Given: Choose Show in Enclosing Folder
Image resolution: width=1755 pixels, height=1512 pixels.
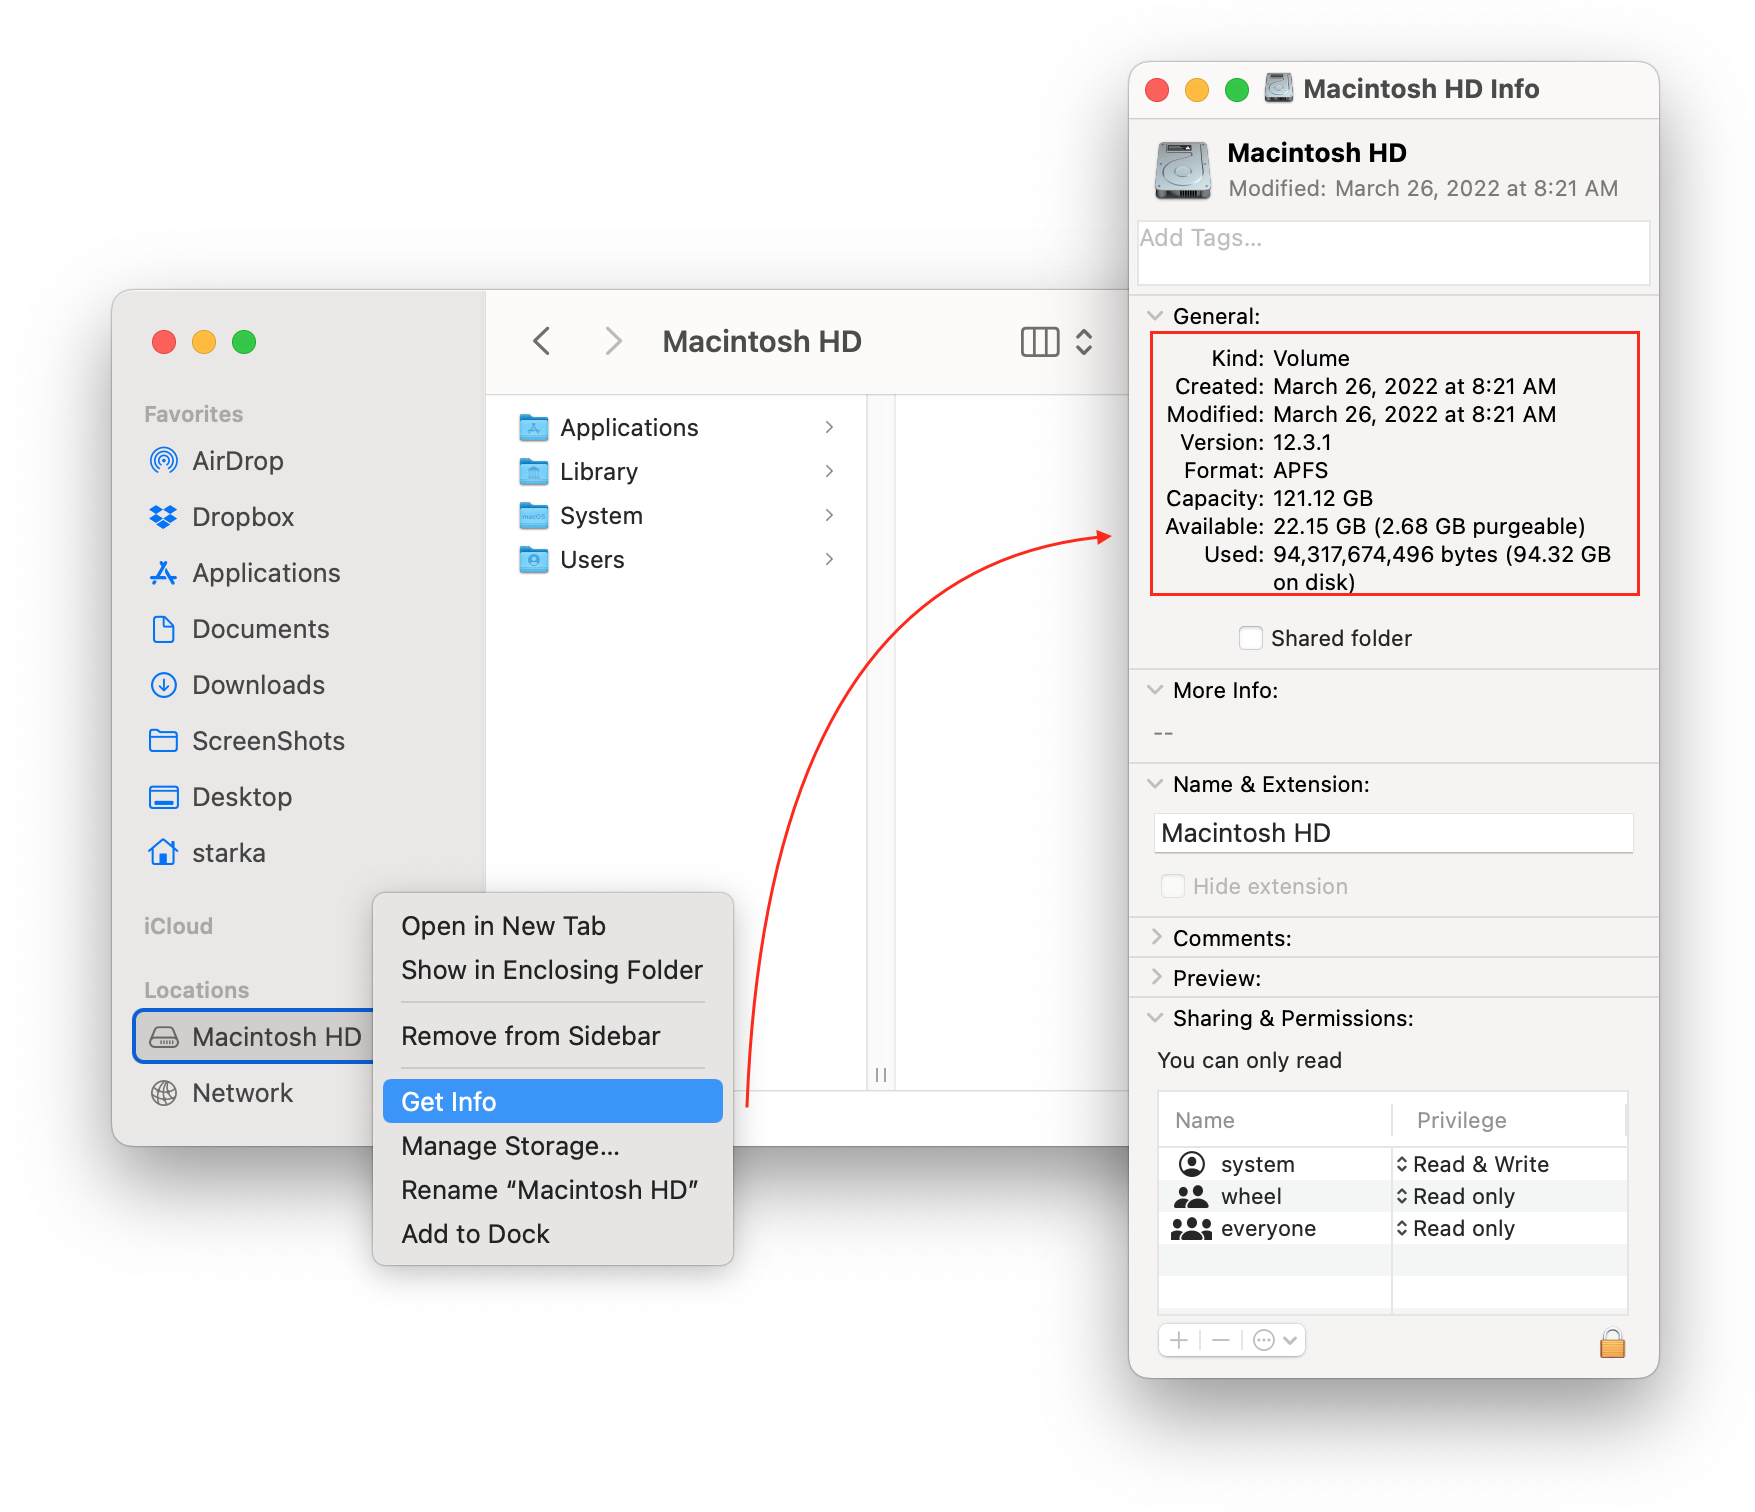Looking at the screenshot, I should [553, 970].
